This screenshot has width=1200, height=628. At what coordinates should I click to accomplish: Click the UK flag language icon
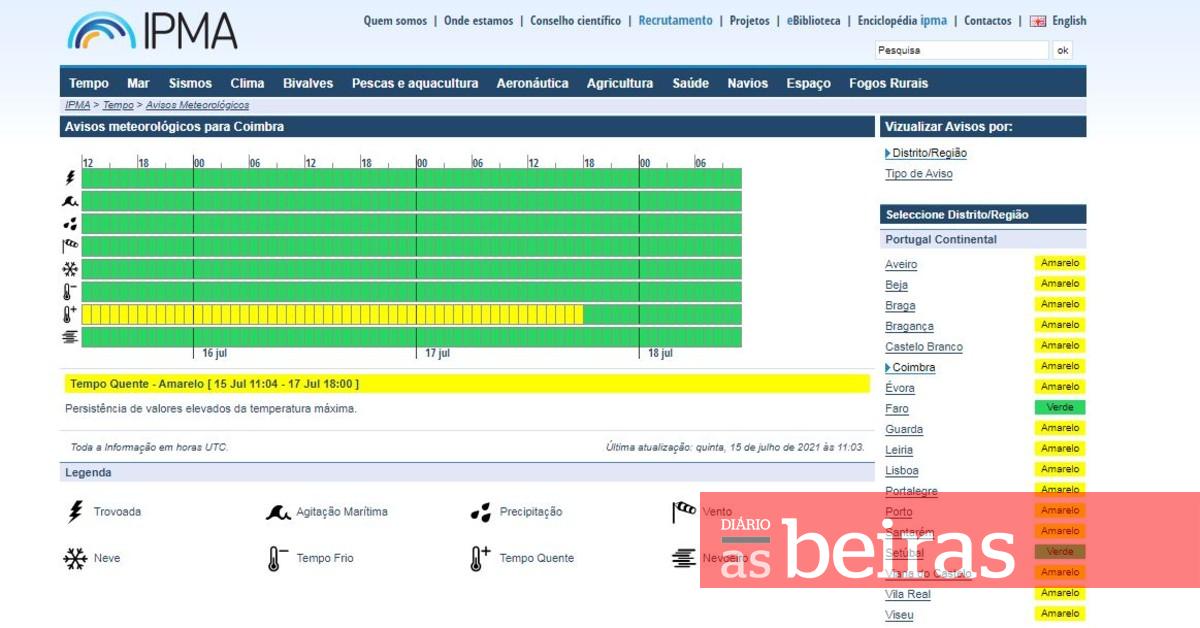click(x=1038, y=21)
